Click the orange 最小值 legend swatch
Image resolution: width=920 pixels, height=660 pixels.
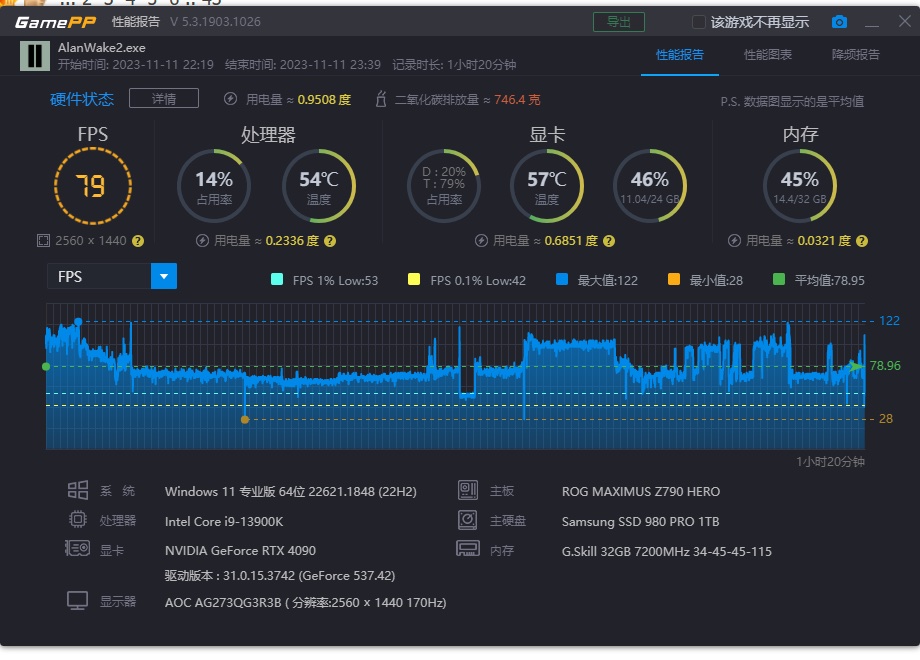click(x=674, y=279)
